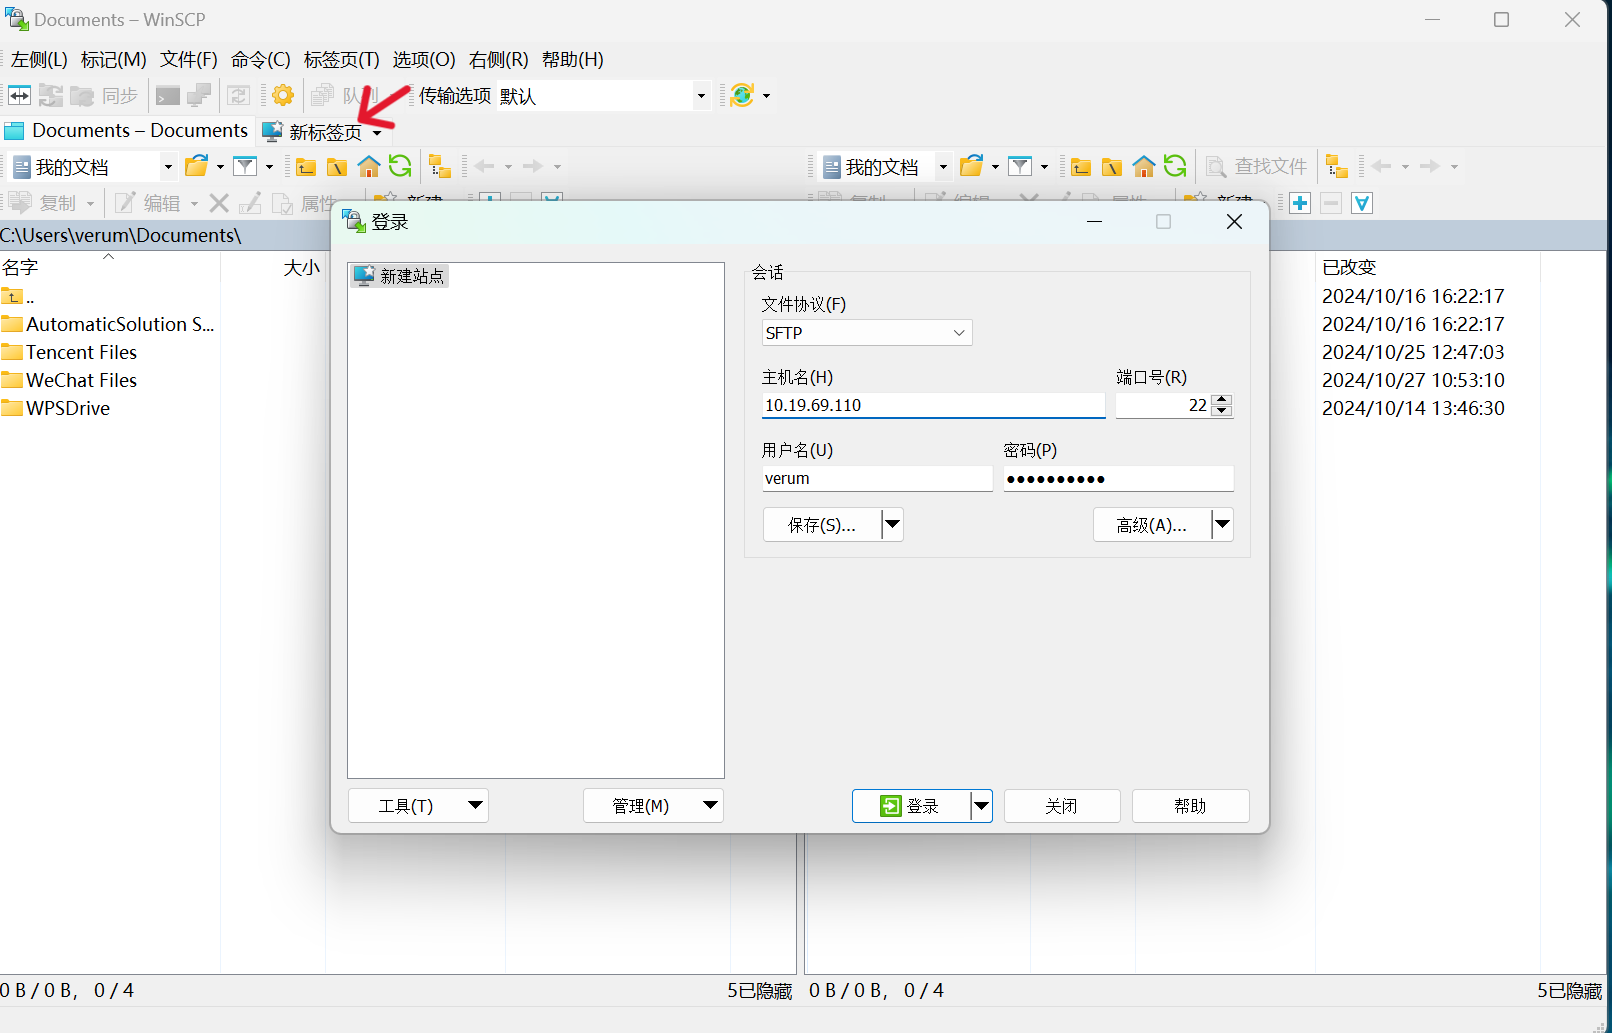Toggle right panel directory tree icon
This screenshot has width=1612, height=1033.
point(1337,166)
